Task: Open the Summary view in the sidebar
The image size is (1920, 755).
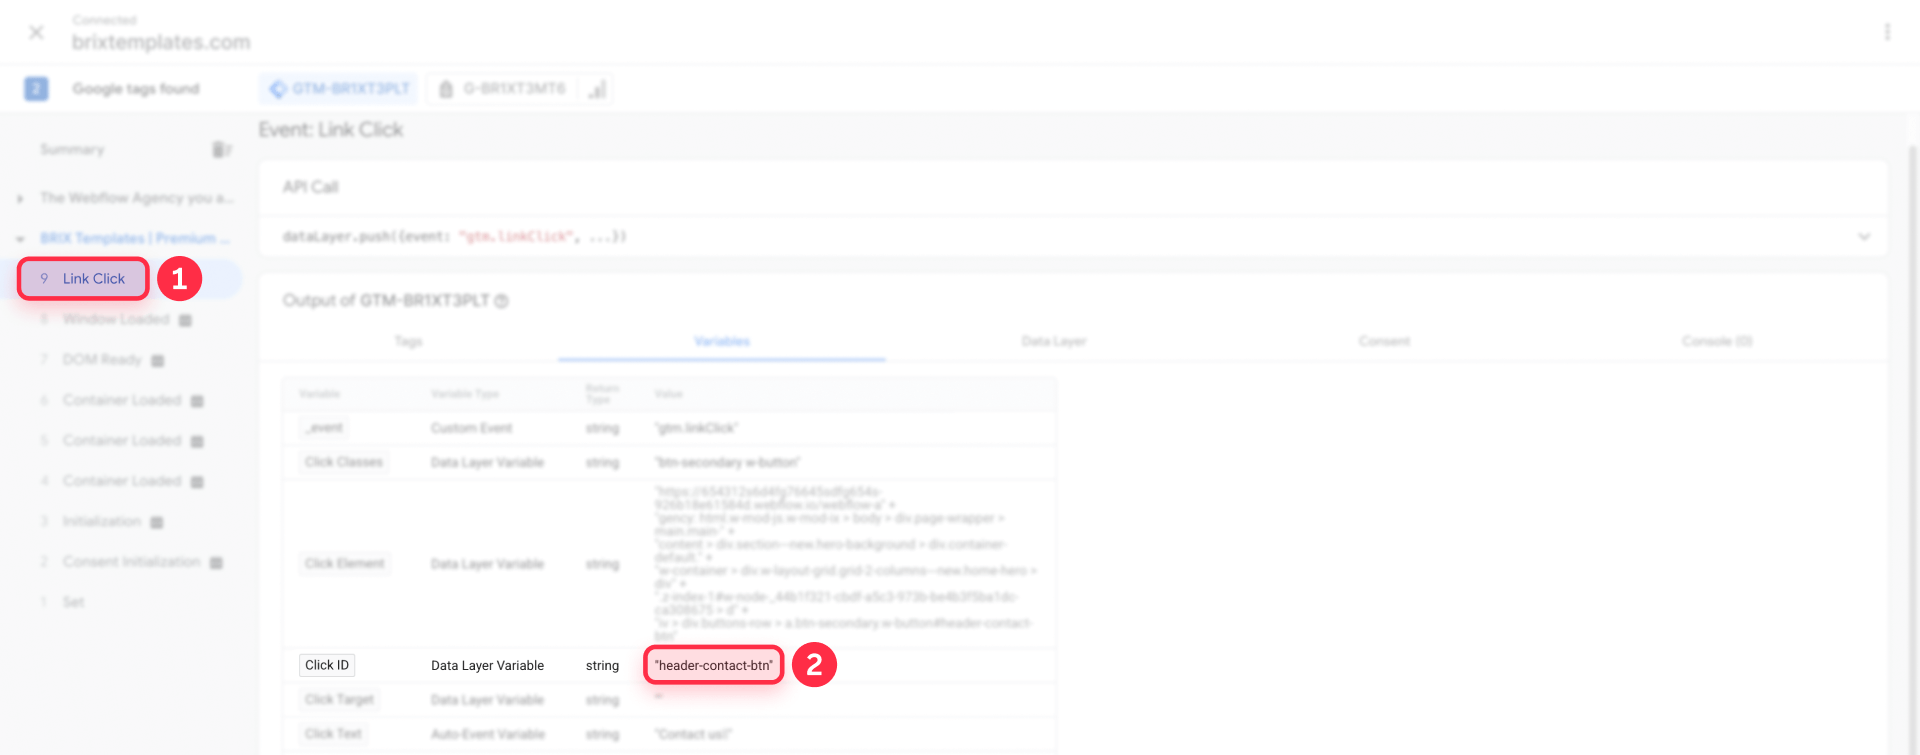Action: (x=72, y=149)
